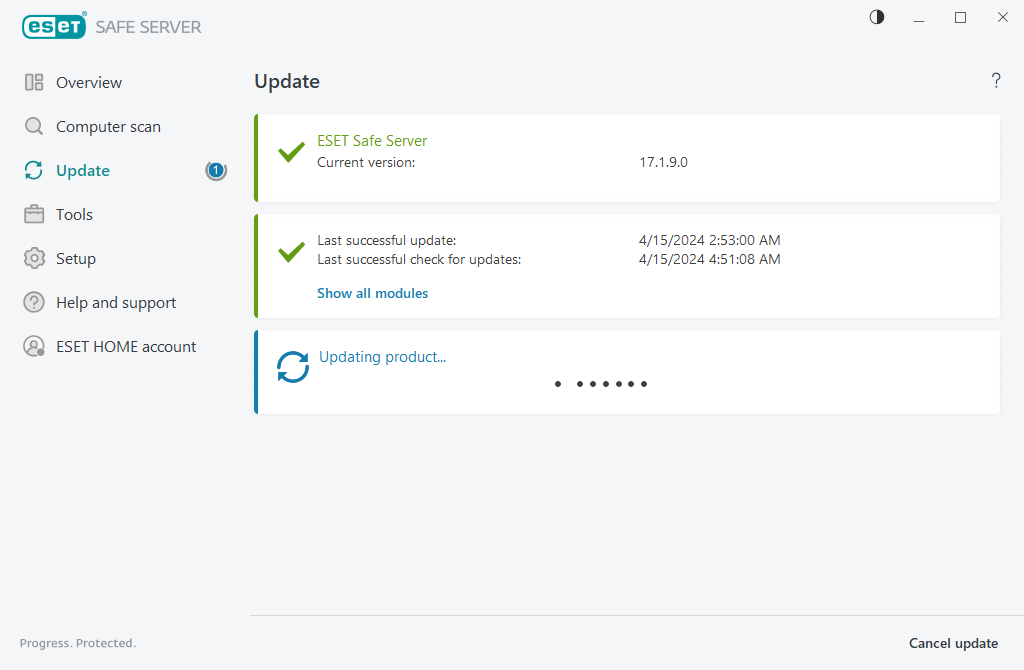This screenshot has width=1024, height=670.
Task: Click the ESET logo
Action: 53,25
